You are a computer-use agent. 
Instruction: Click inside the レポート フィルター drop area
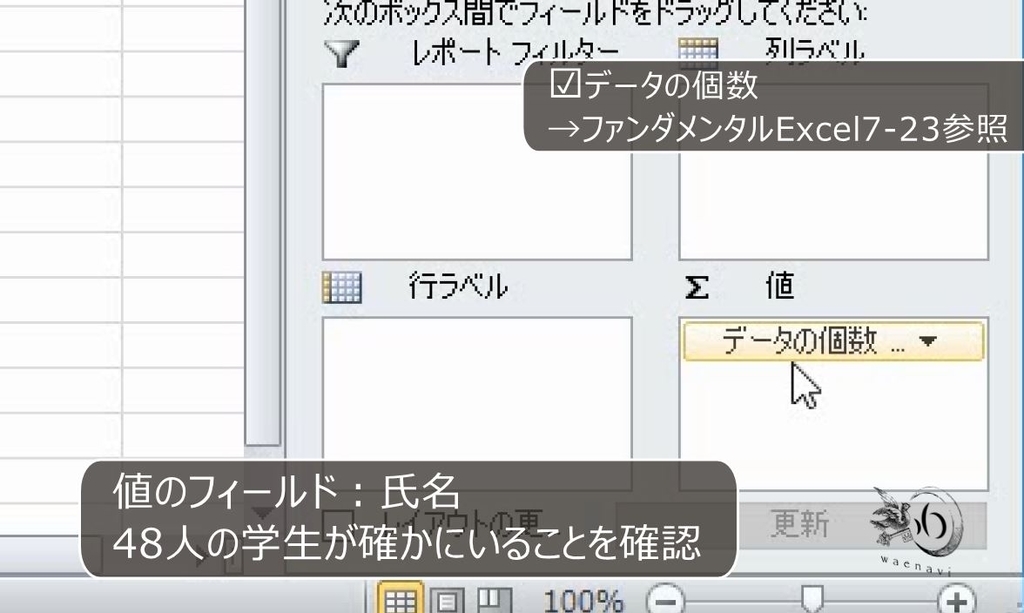477,171
